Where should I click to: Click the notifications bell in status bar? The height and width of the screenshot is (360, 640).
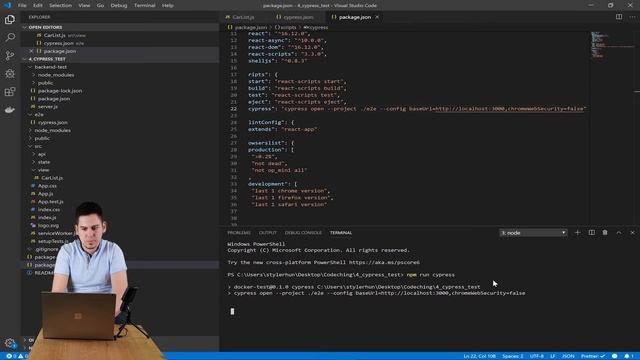tap(629, 356)
